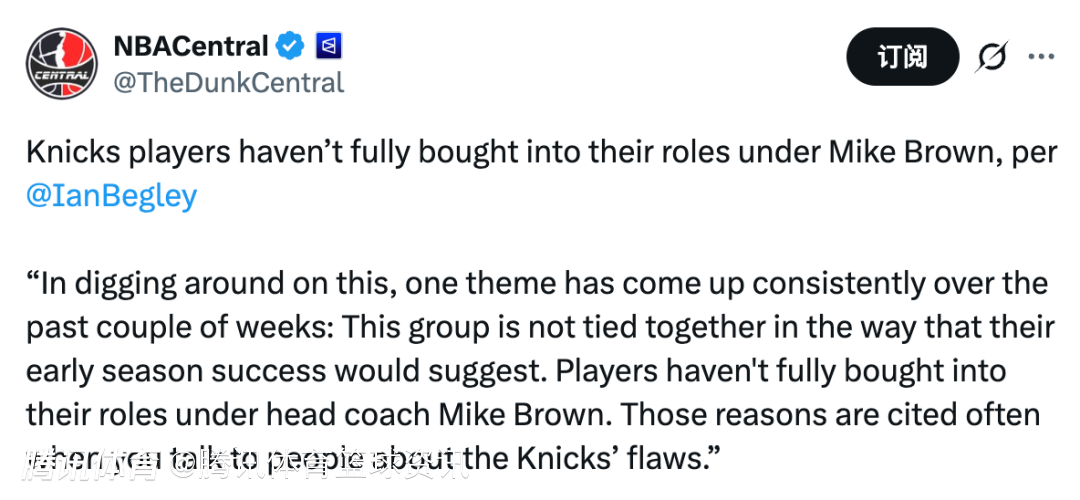Open the NBACentral profile avatar
Image resolution: width=1080 pixels, height=500 pixels.
coord(61,64)
